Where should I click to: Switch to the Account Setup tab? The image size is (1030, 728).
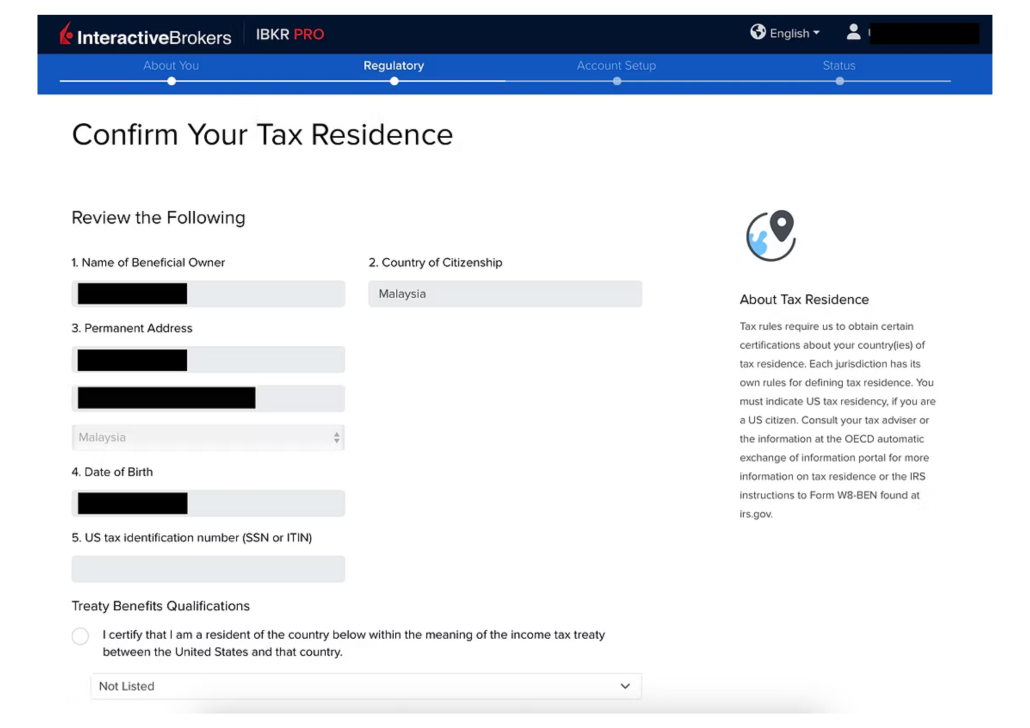coord(616,66)
